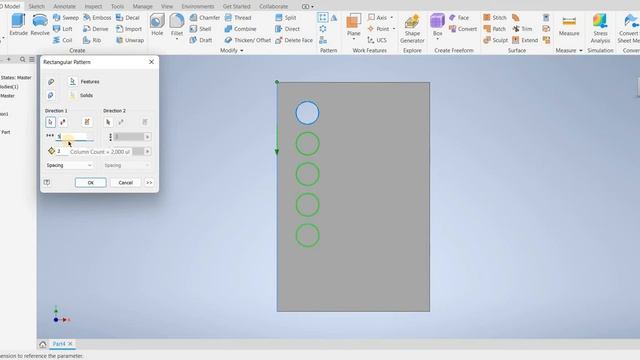Select the Sculpt tool

(x=496, y=40)
